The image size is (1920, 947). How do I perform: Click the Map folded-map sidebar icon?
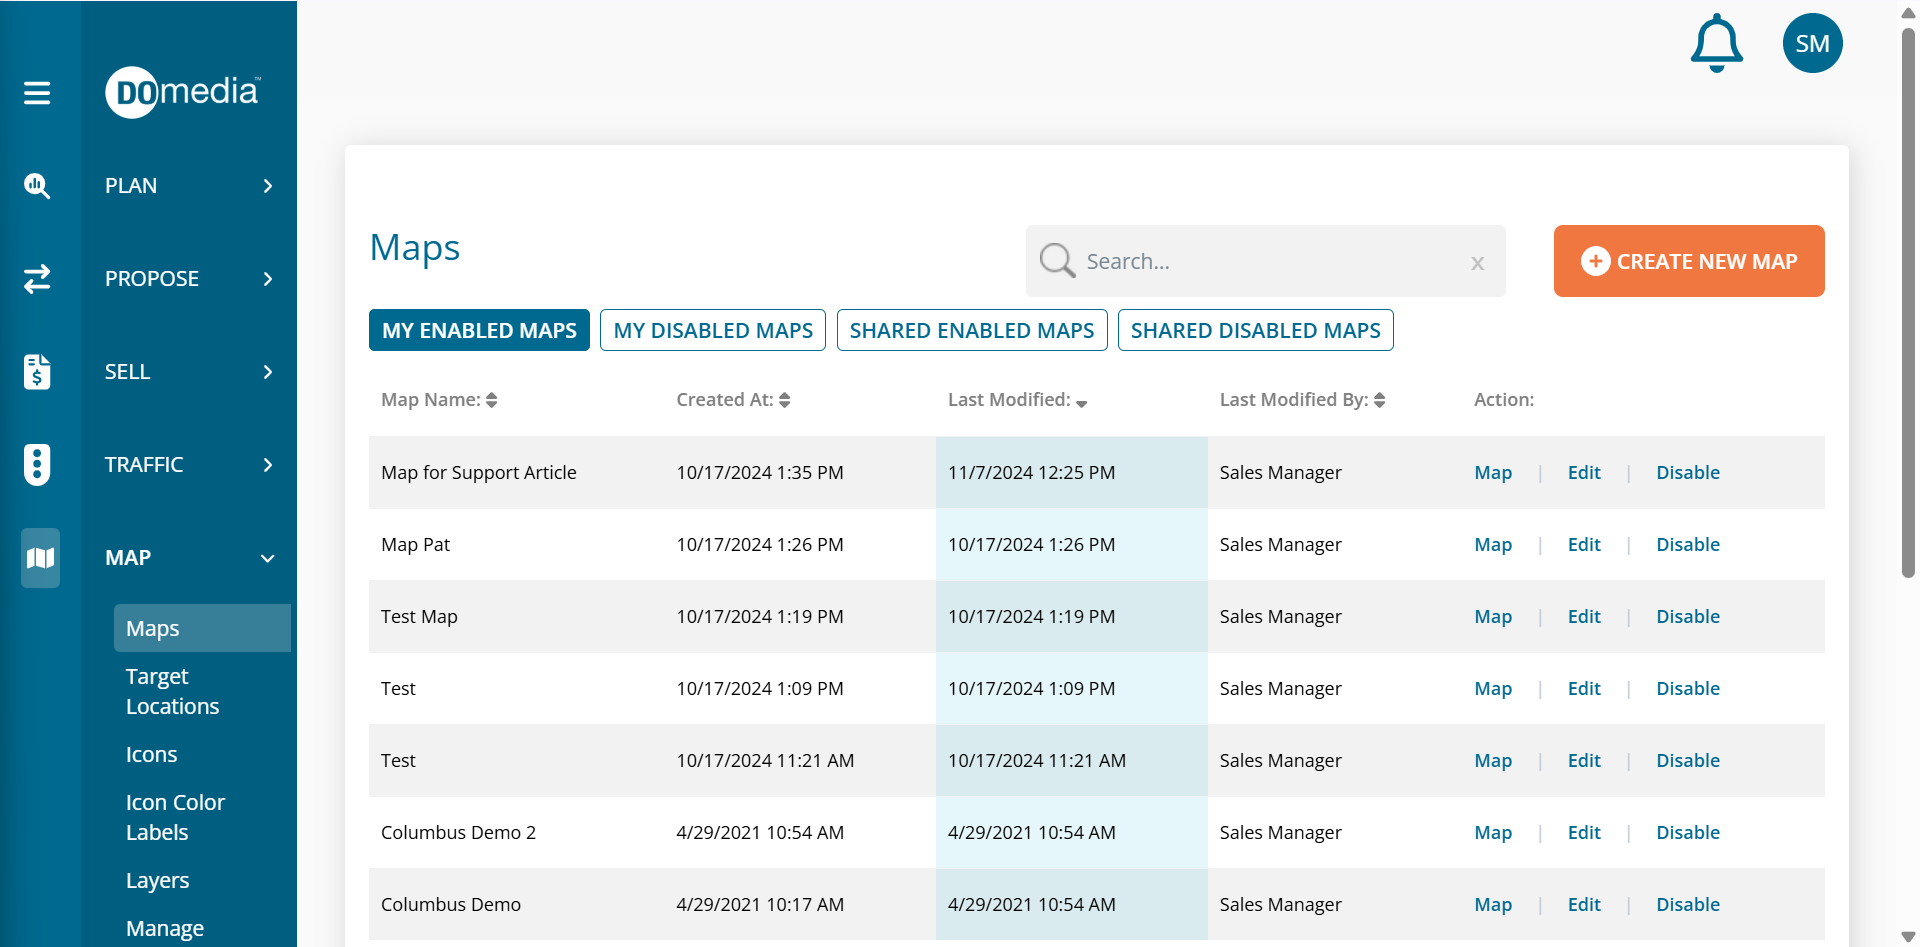[x=40, y=558]
